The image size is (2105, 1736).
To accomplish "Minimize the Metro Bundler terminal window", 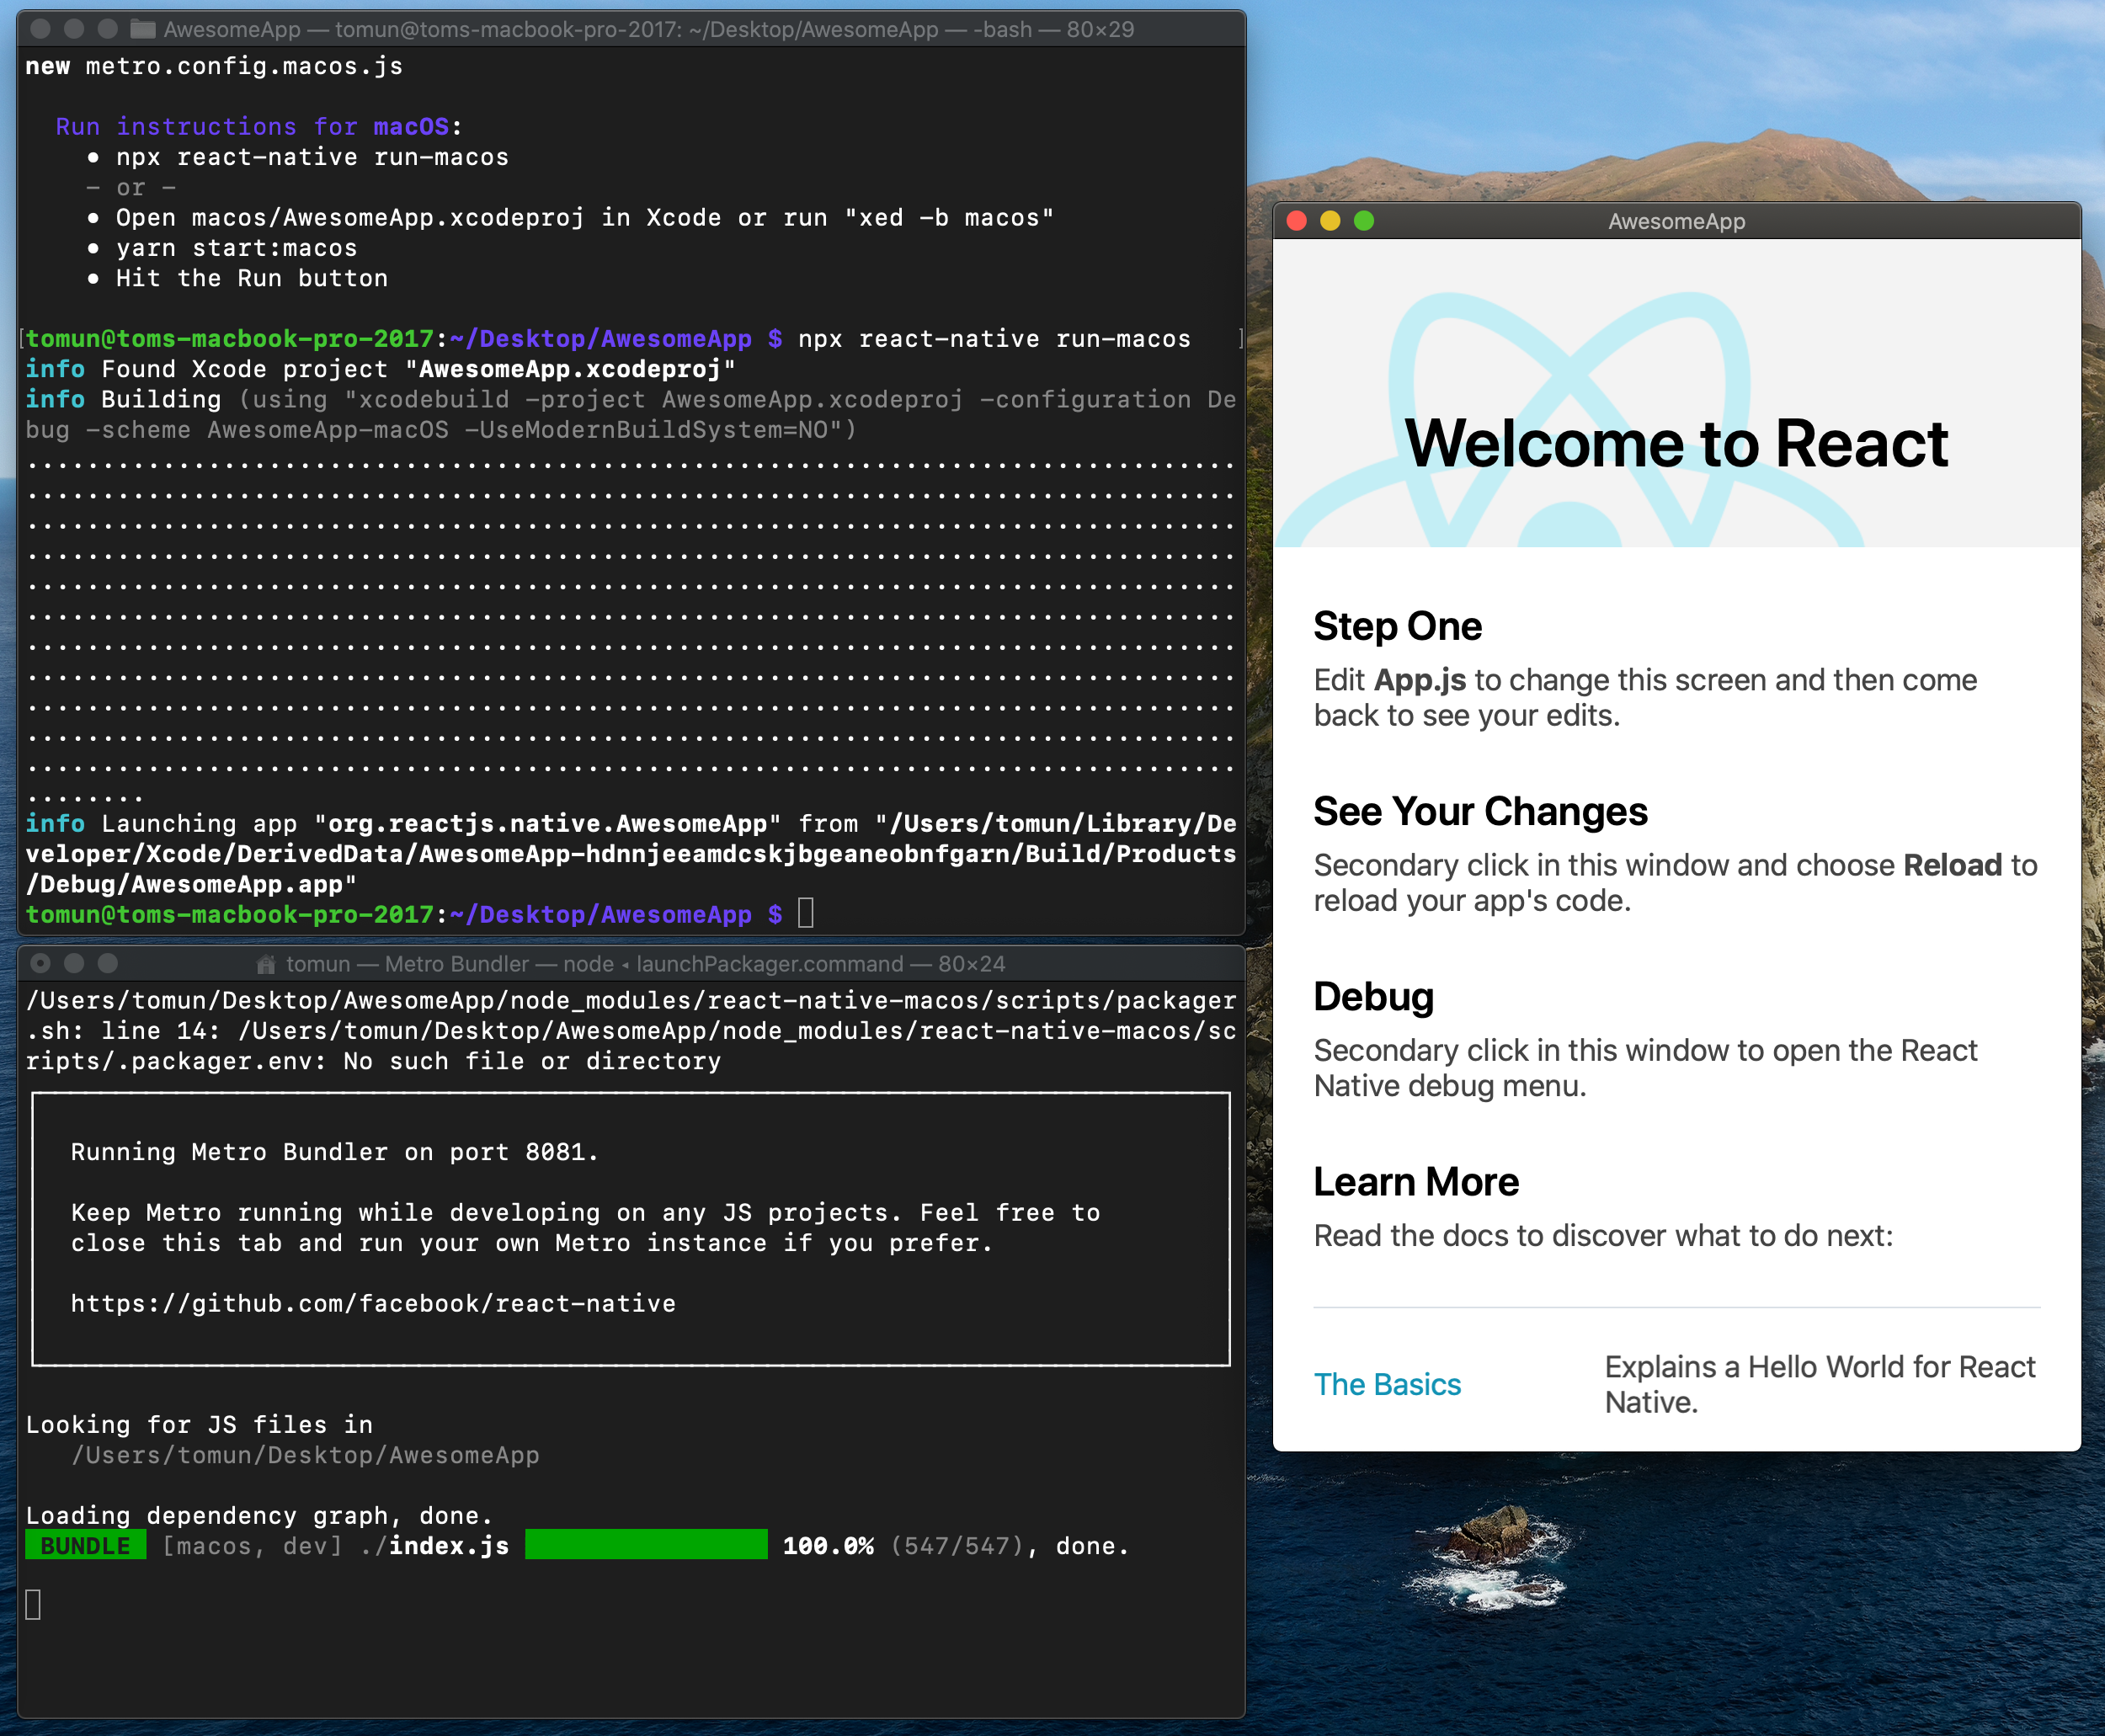I will pyautogui.click(x=74, y=963).
